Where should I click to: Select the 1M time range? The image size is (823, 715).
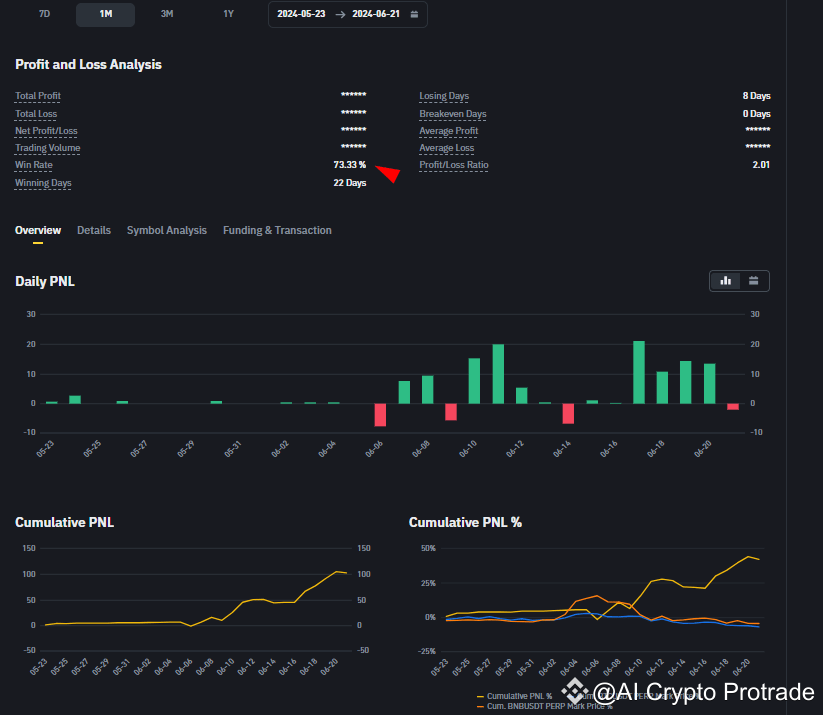pos(105,14)
